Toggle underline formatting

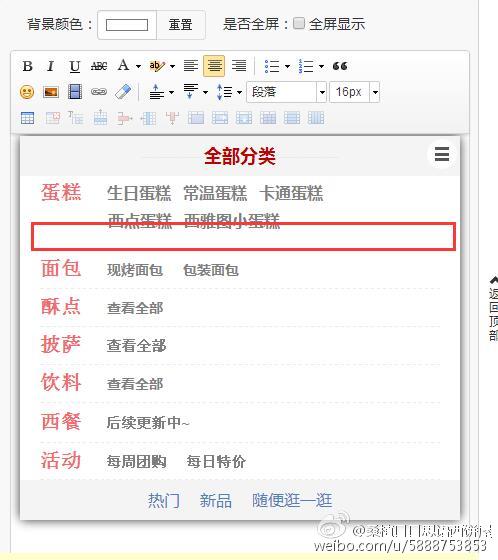(x=75, y=66)
